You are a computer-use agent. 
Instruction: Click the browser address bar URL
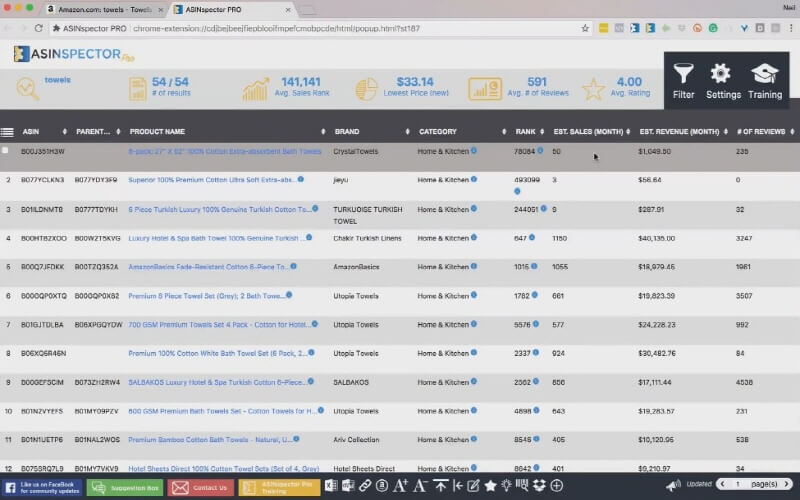click(x=277, y=29)
